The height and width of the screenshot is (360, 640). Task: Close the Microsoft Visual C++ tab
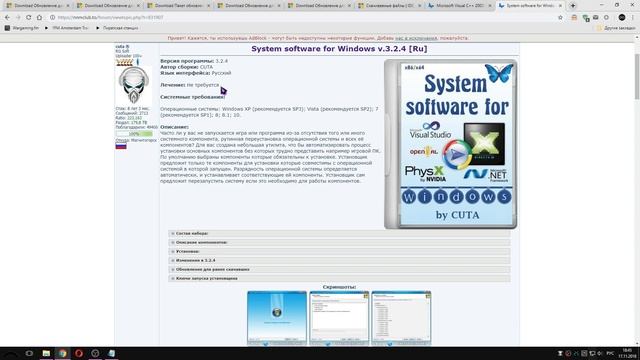tap(490, 6)
